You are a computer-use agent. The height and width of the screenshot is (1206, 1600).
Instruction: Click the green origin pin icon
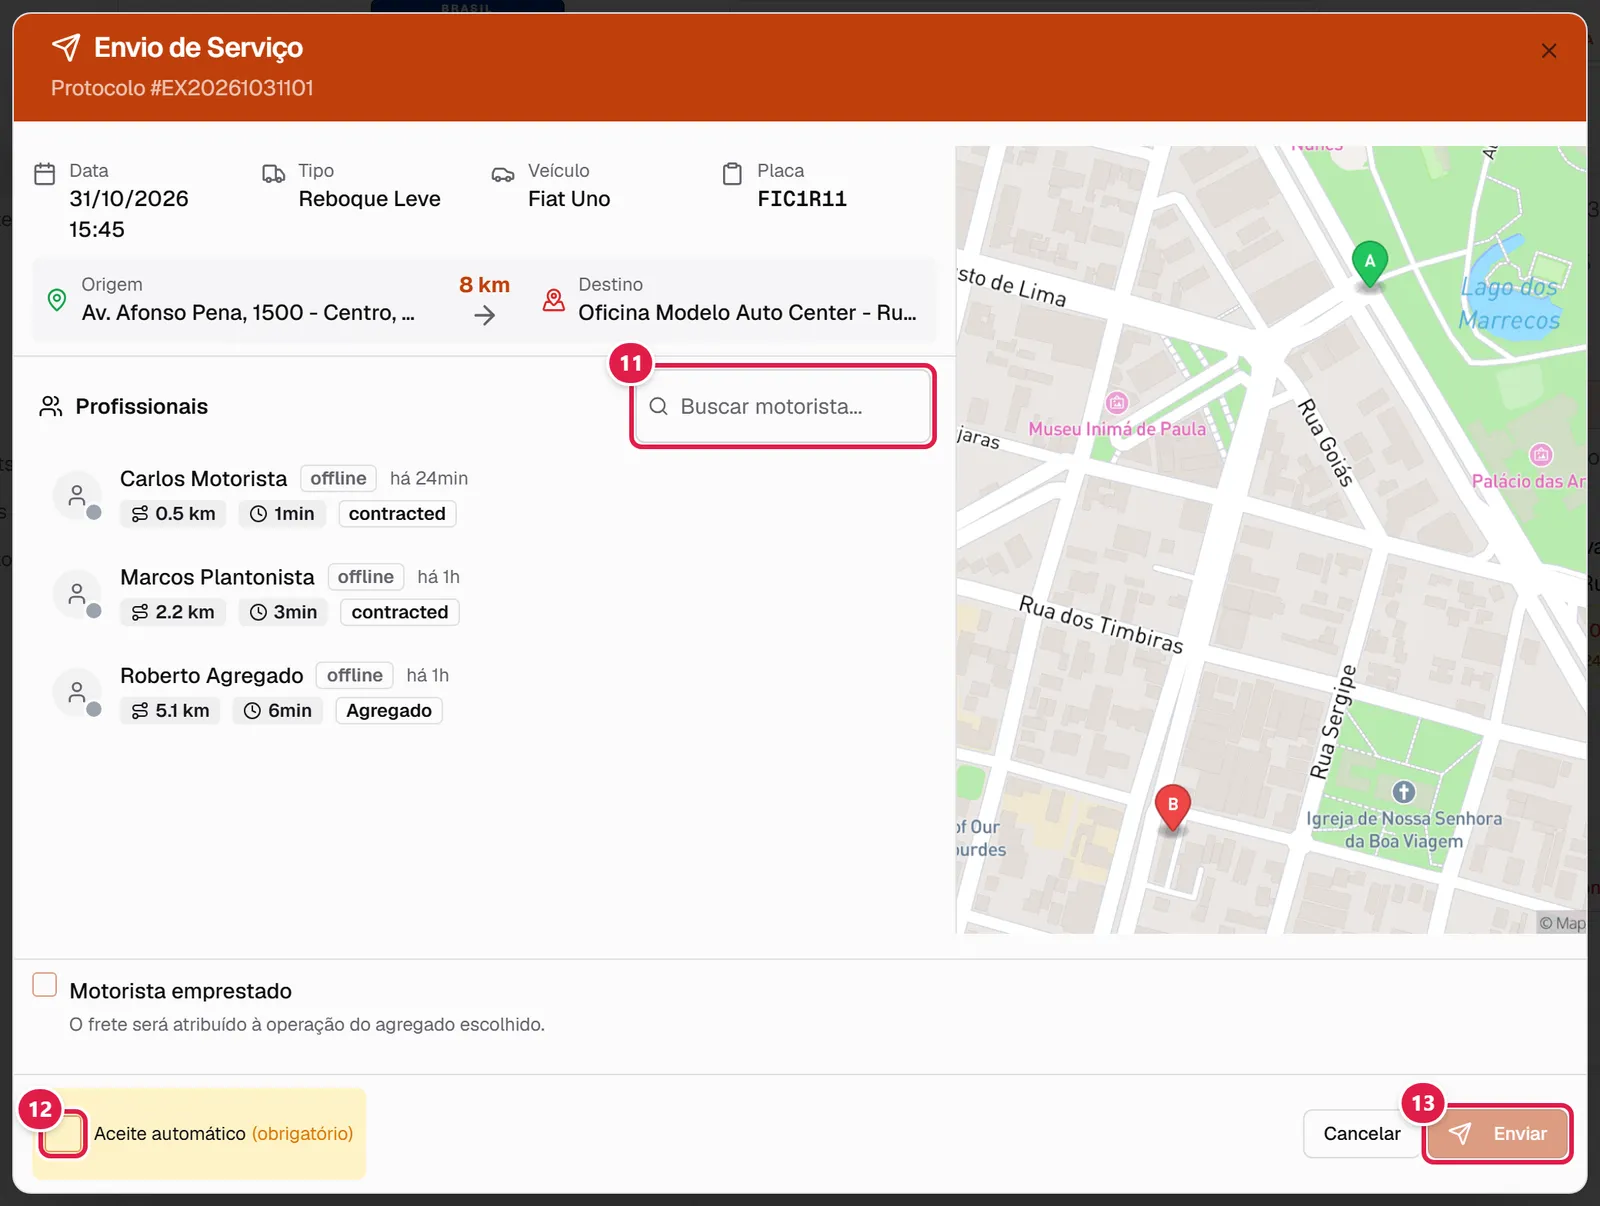[x=57, y=299]
